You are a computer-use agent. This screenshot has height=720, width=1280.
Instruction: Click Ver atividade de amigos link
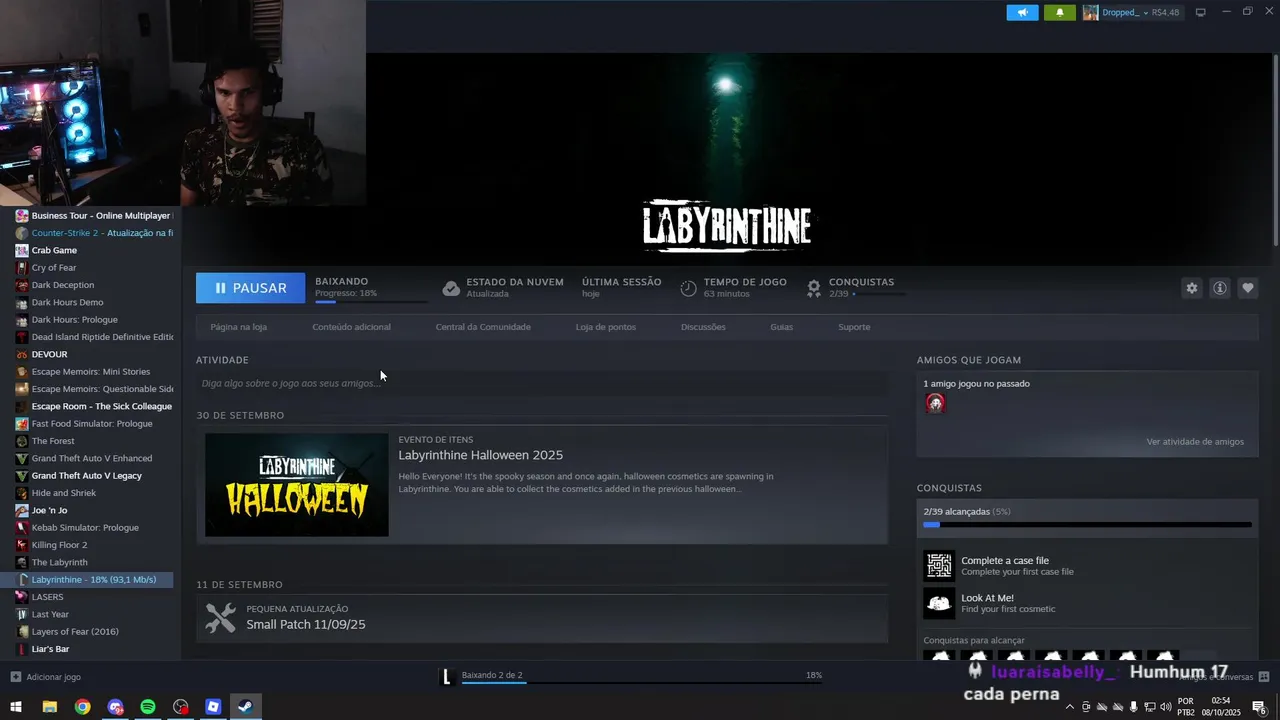click(x=1195, y=442)
